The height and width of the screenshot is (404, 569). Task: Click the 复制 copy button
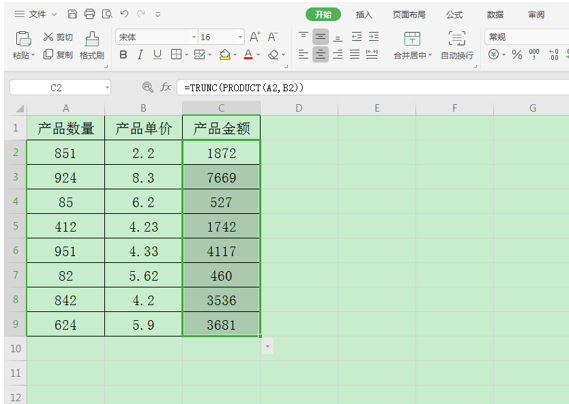(x=58, y=55)
